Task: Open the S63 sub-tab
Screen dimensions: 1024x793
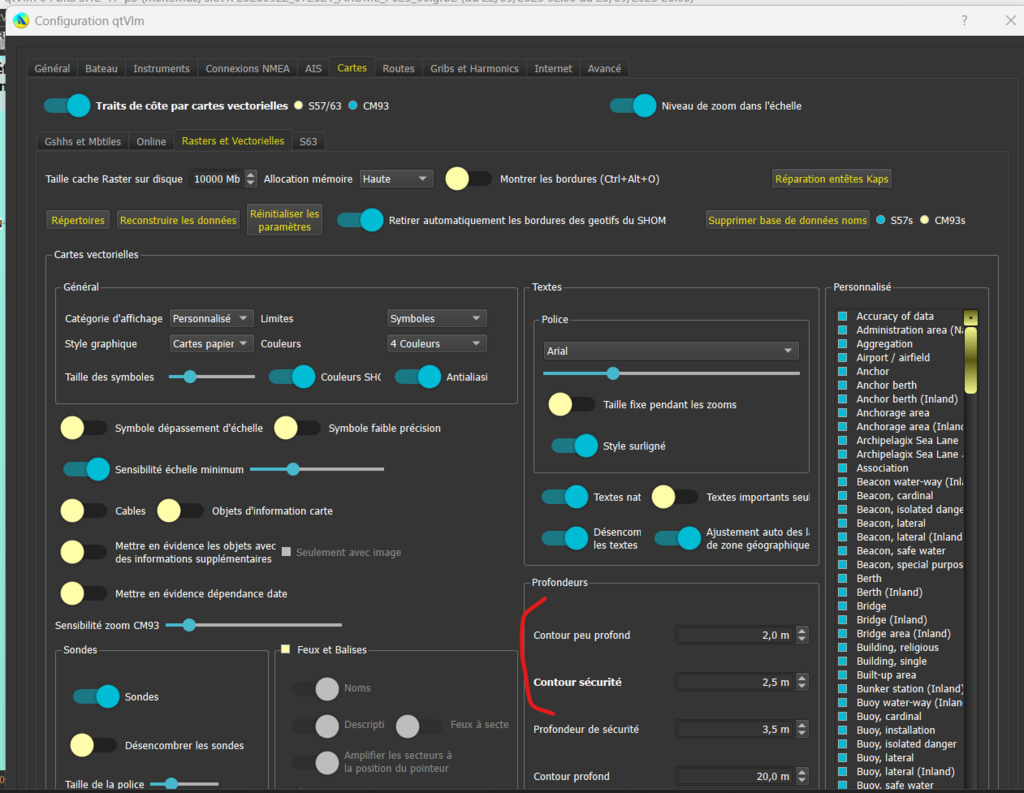Action: 308,142
